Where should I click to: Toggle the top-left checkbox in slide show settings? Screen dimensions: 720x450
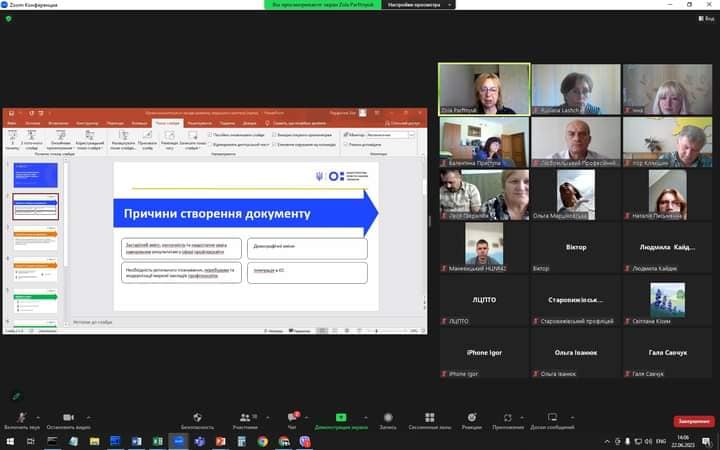(x=209, y=134)
